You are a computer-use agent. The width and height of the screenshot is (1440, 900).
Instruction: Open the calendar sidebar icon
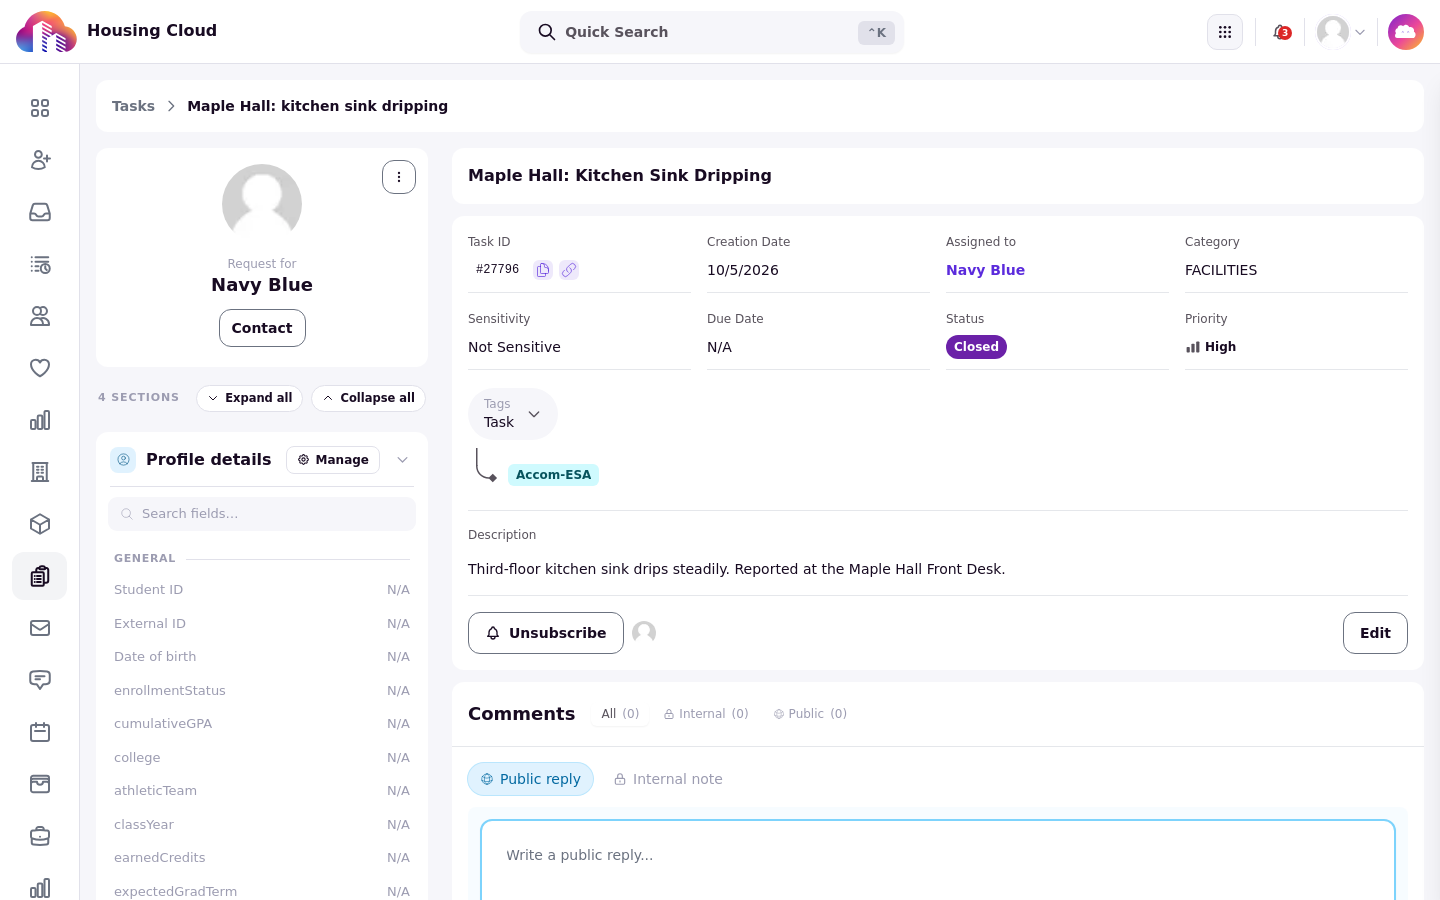pos(40,732)
